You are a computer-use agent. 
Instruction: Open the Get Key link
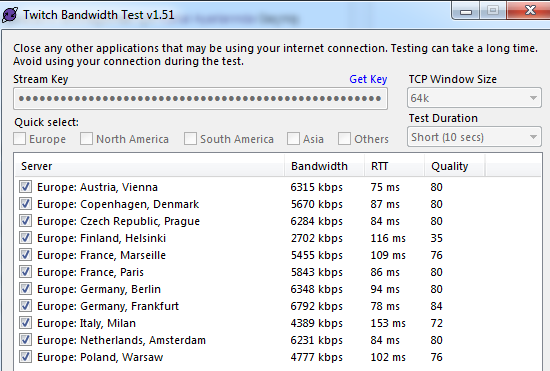[368, 79]
